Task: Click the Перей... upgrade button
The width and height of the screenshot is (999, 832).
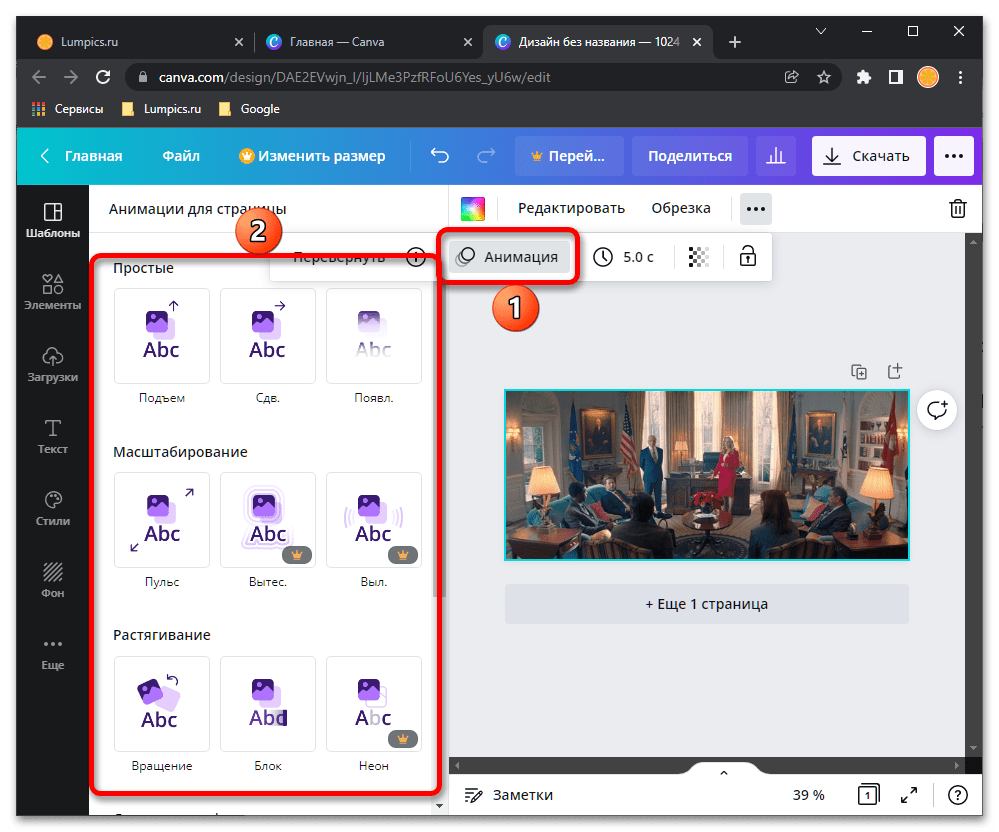Action: 569,155
